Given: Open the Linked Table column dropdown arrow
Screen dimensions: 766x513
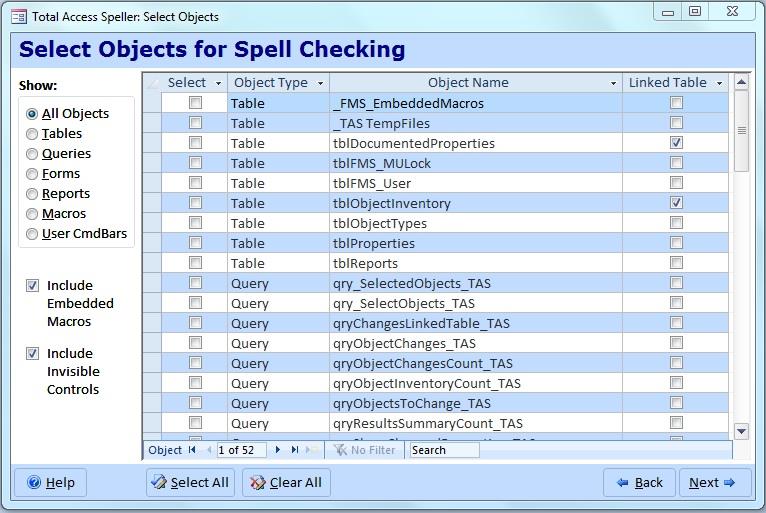Looking at the screenshot, I should click(720, 84).
